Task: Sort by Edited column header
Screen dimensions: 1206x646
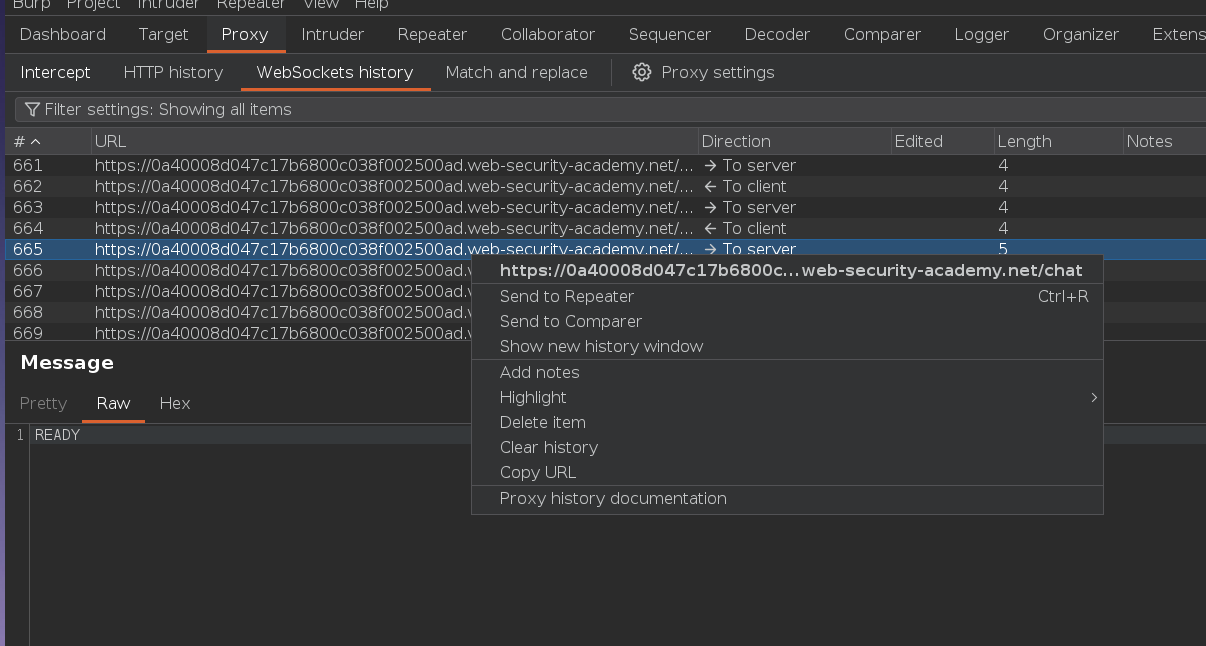Action: coord(942,141)
